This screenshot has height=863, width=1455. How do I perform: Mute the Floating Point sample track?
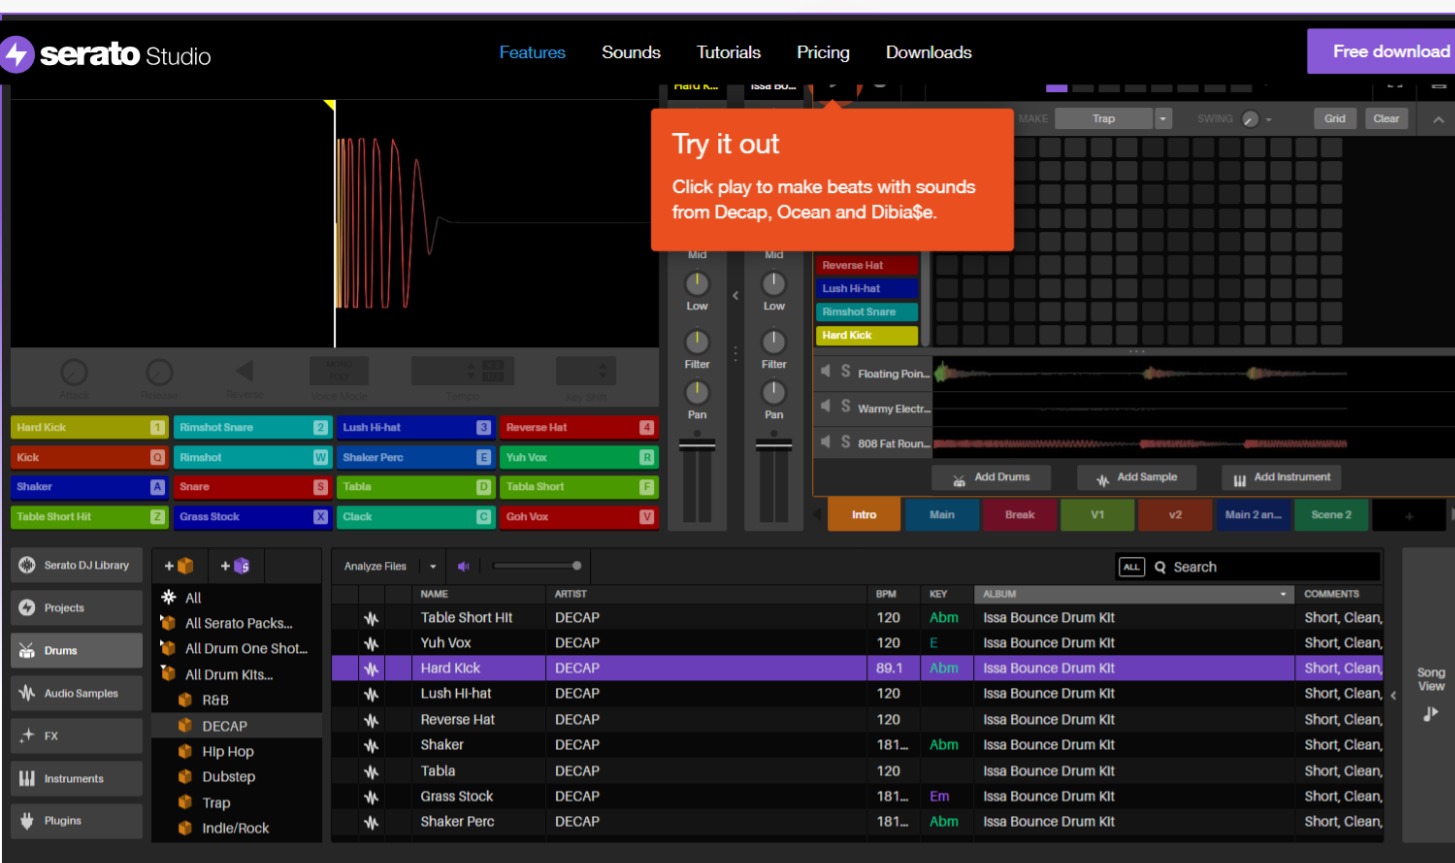(x=825, y=372)
